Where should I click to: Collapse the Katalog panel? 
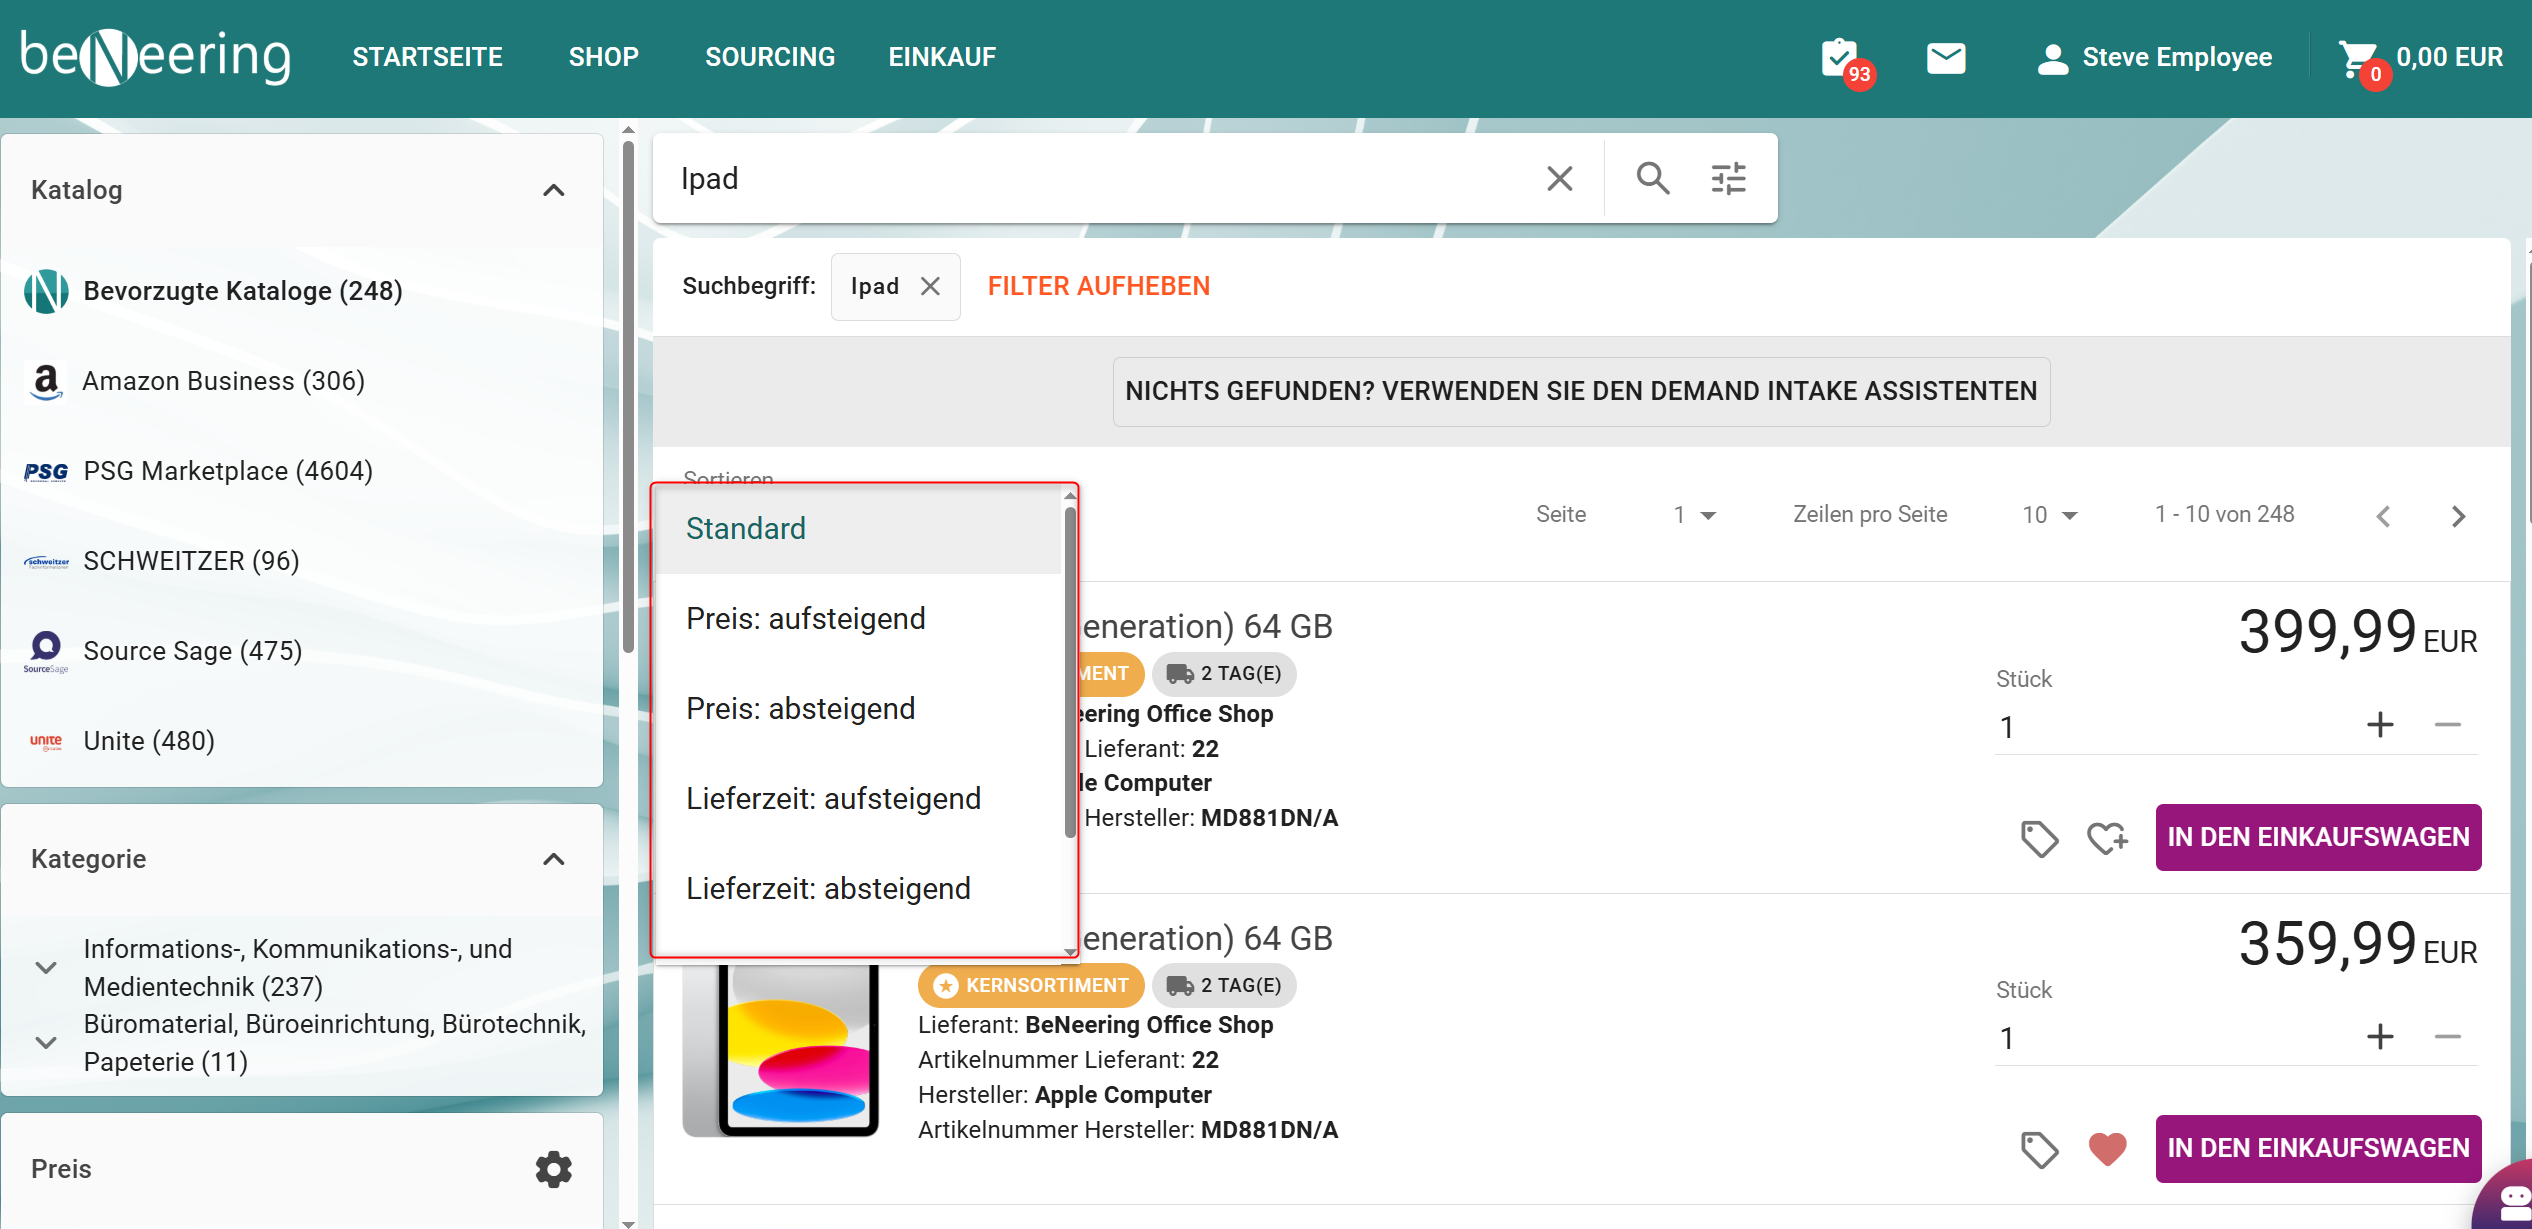tap(553, 190)
